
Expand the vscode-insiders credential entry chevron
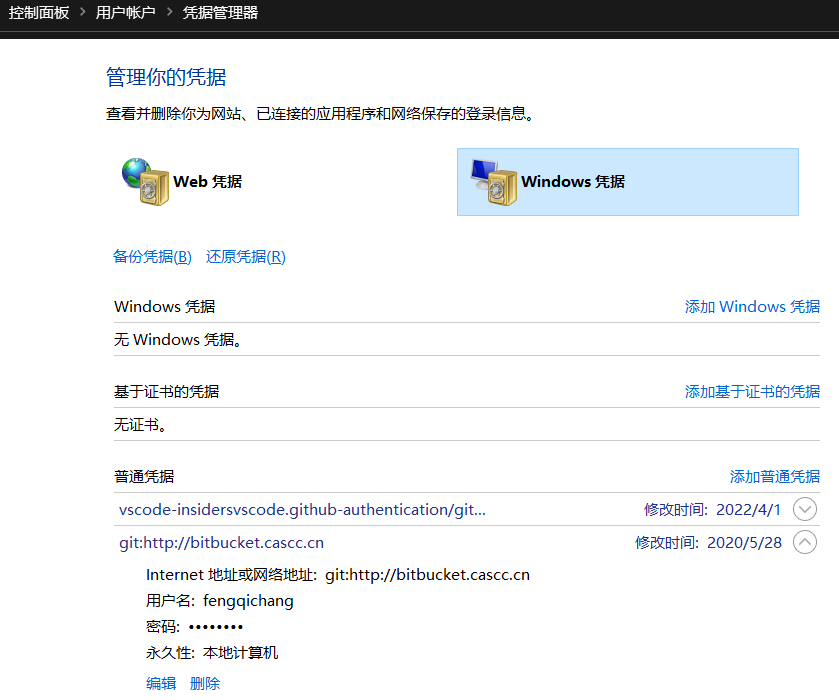click(x=804, y=509)
